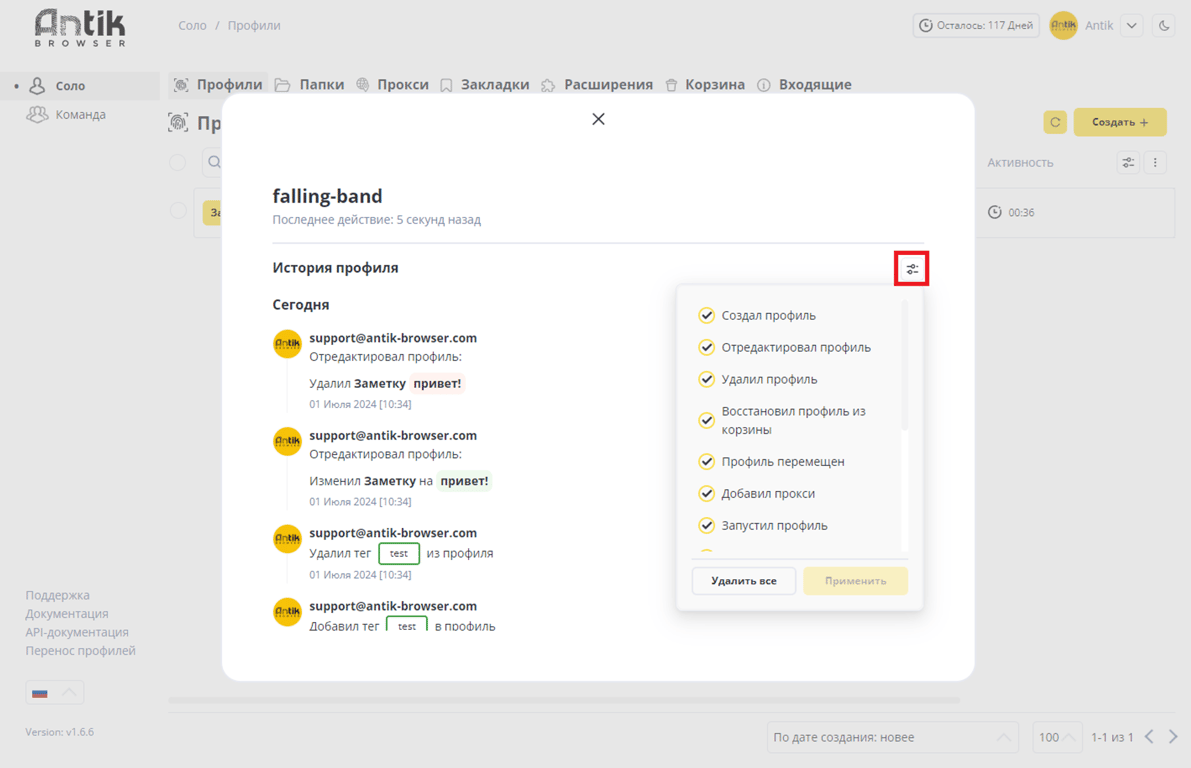This screenshot has width=1191, height=768.
Task: Expand the Antik account dropdown chevron
Action: [x=1132, y=26]
